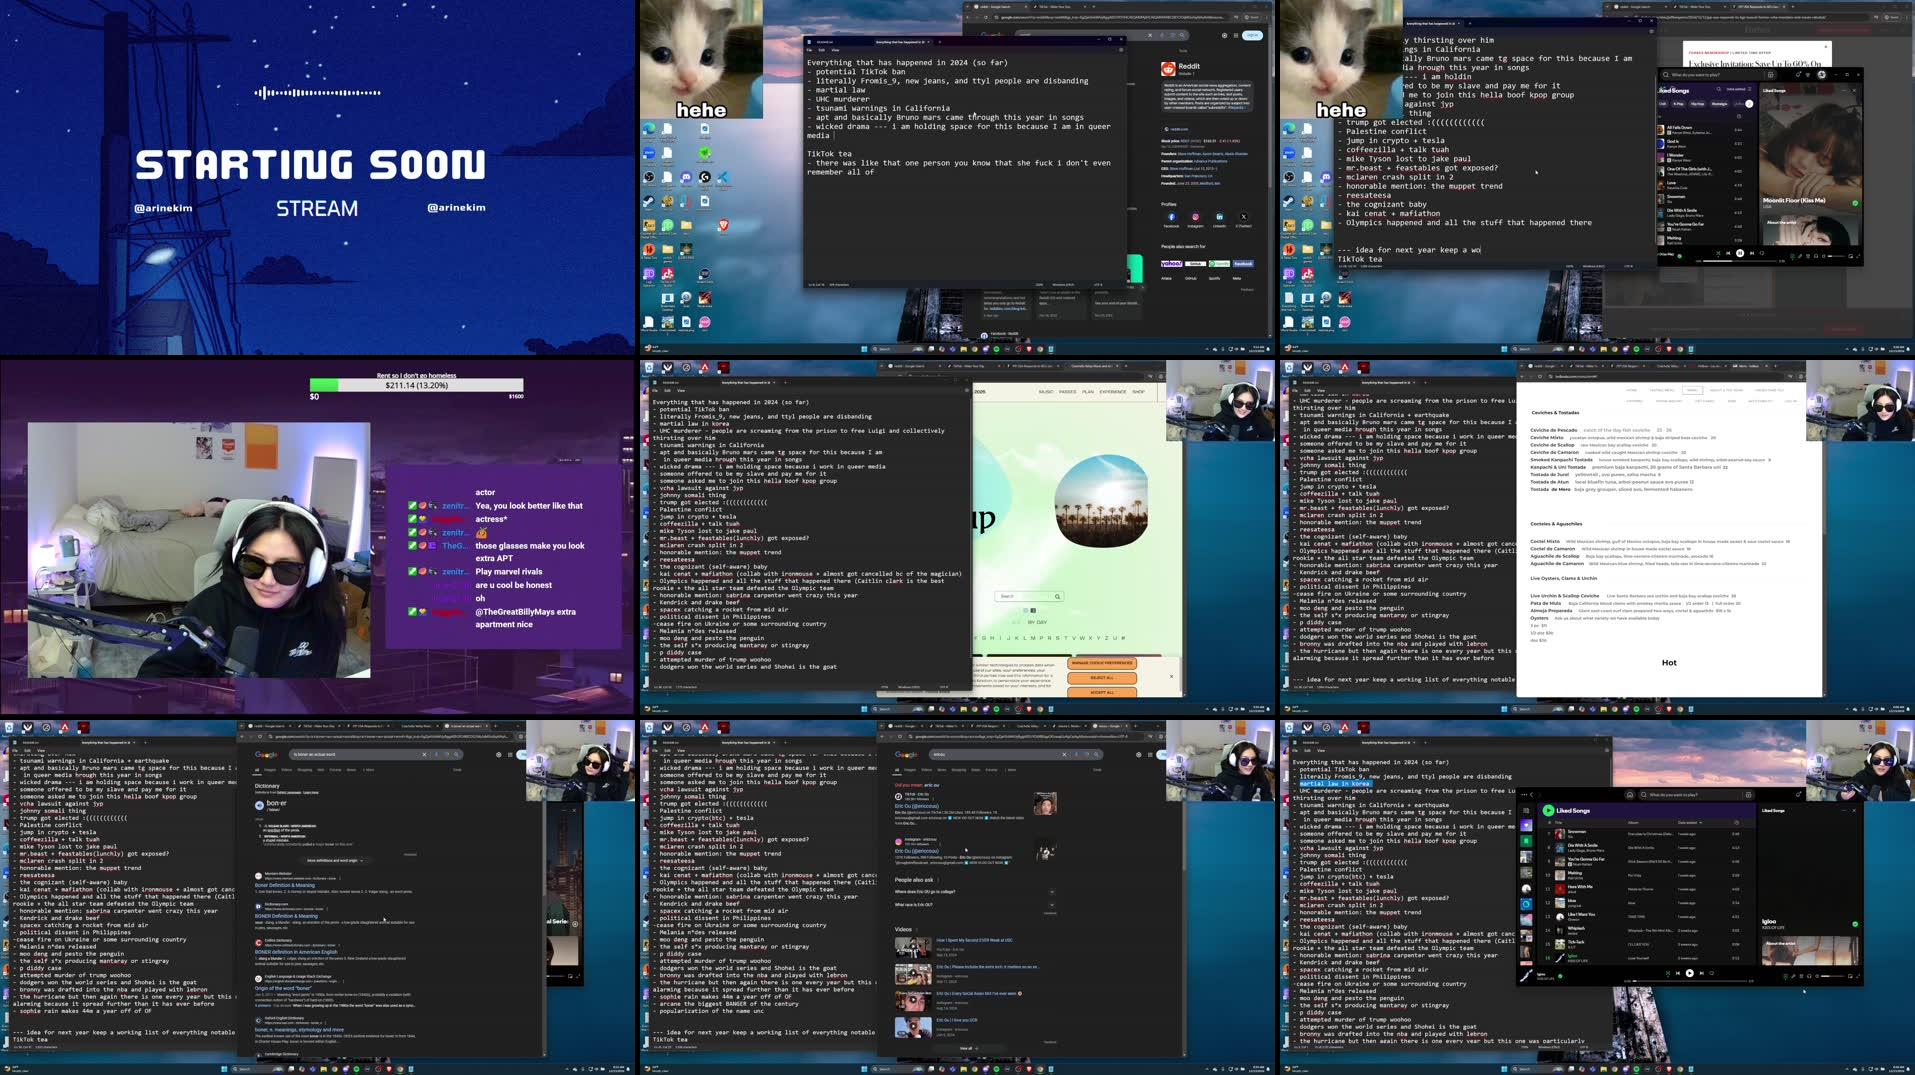Click play button in the Igloo player bar
This screenshot has width=1915, height=1075.
tap(1690, 973)
